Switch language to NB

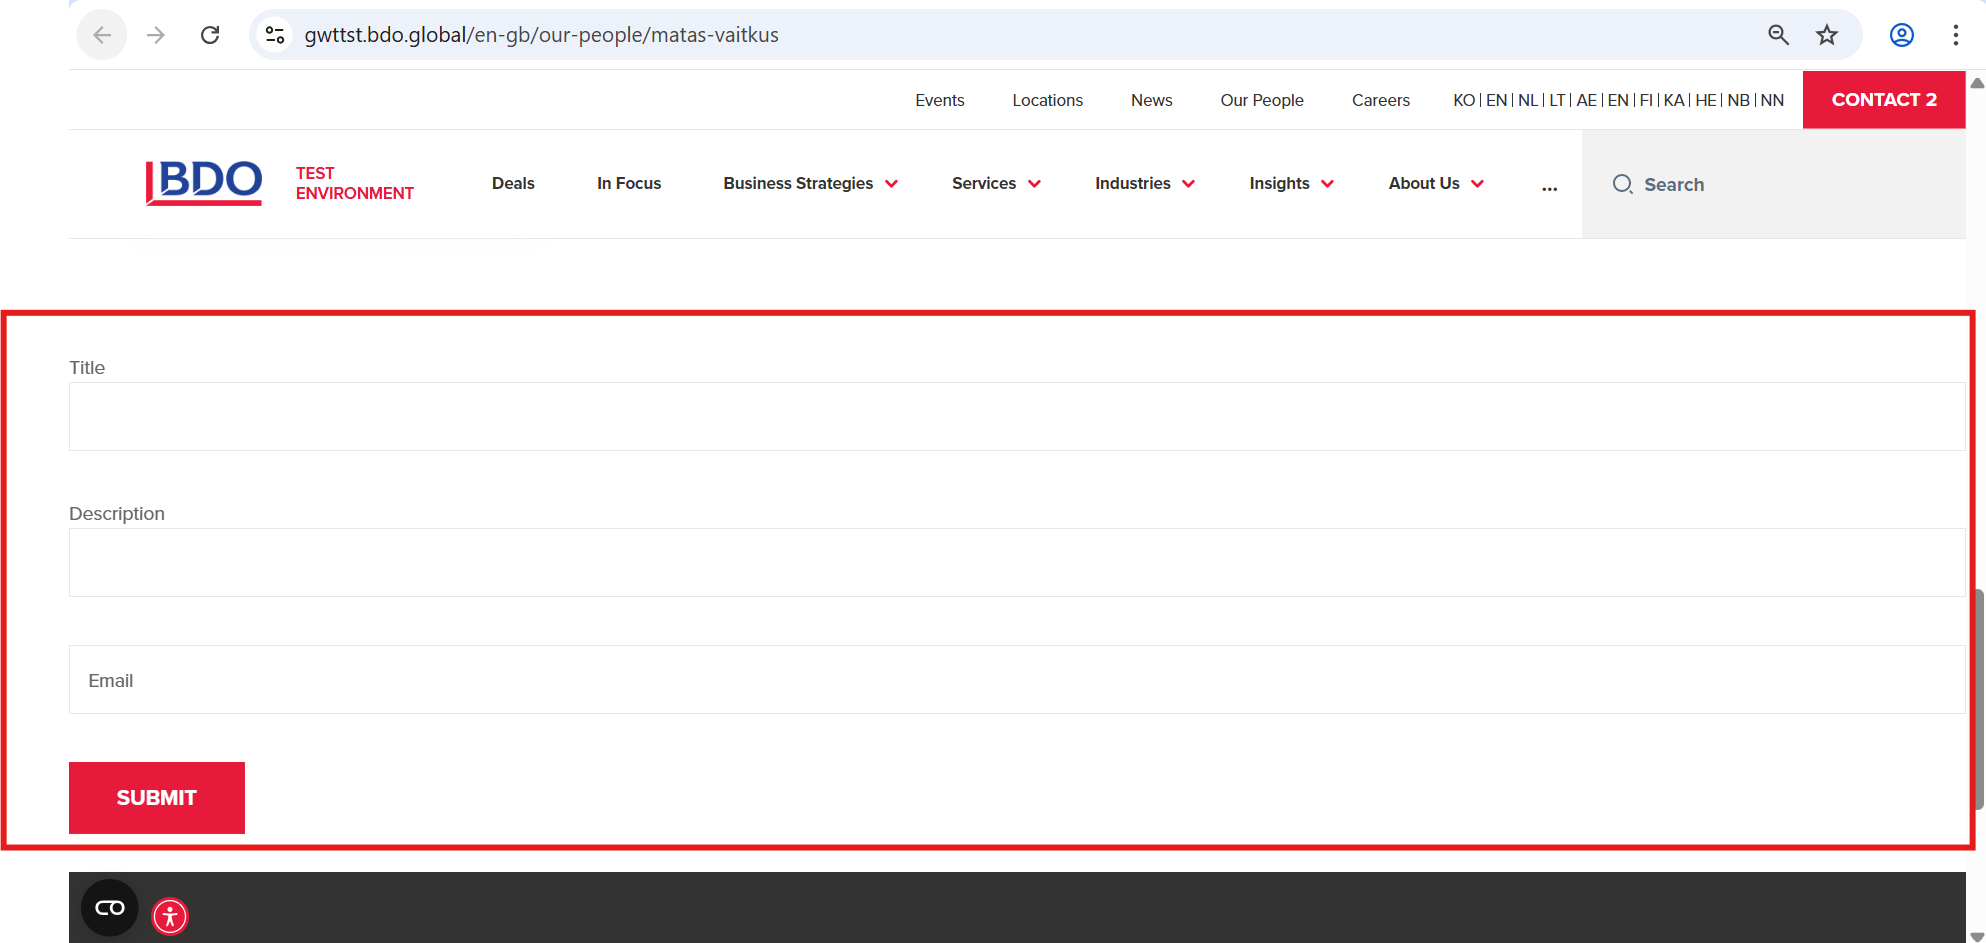coord(1739,100)
